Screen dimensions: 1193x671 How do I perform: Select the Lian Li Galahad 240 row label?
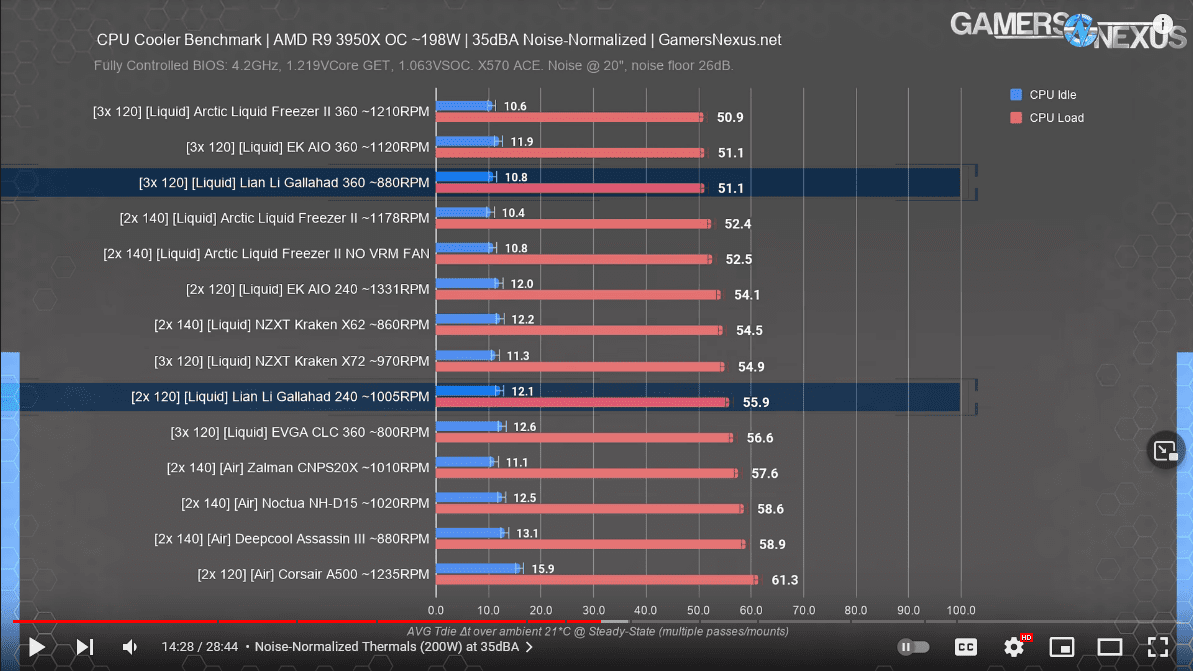pos(280,396)
